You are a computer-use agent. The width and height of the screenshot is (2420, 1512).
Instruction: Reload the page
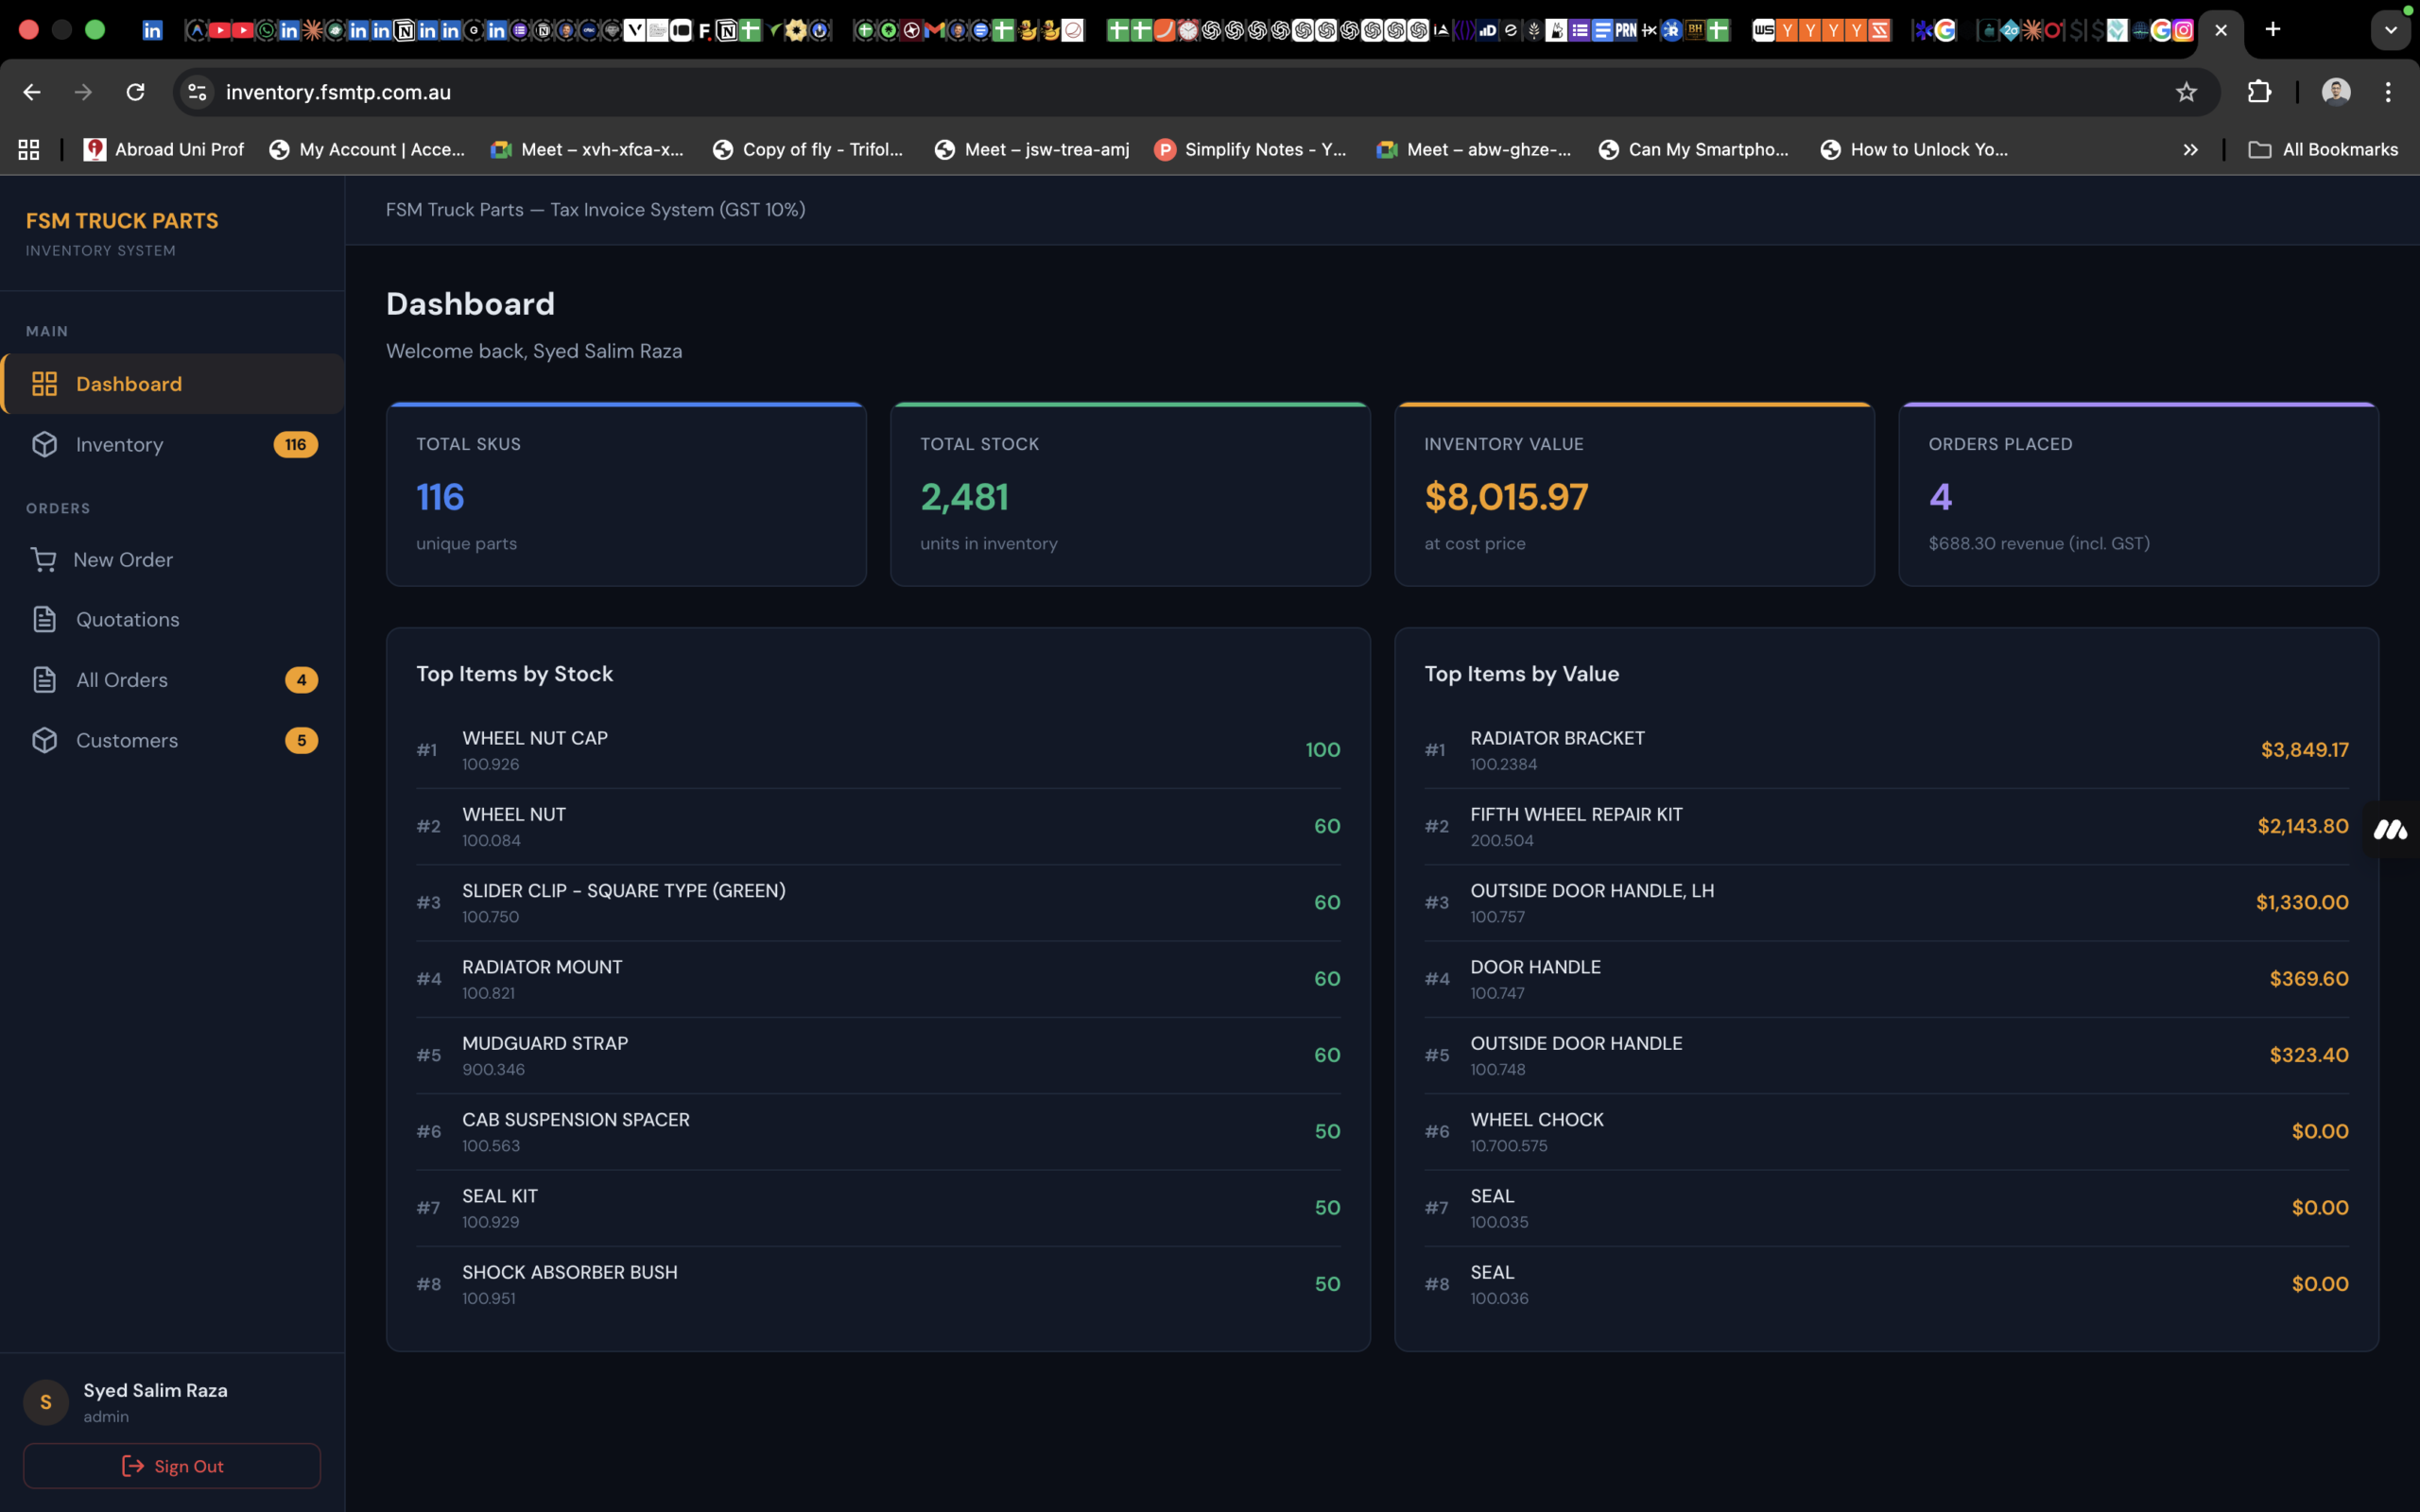pyautogui.click(x=135, y=92)
